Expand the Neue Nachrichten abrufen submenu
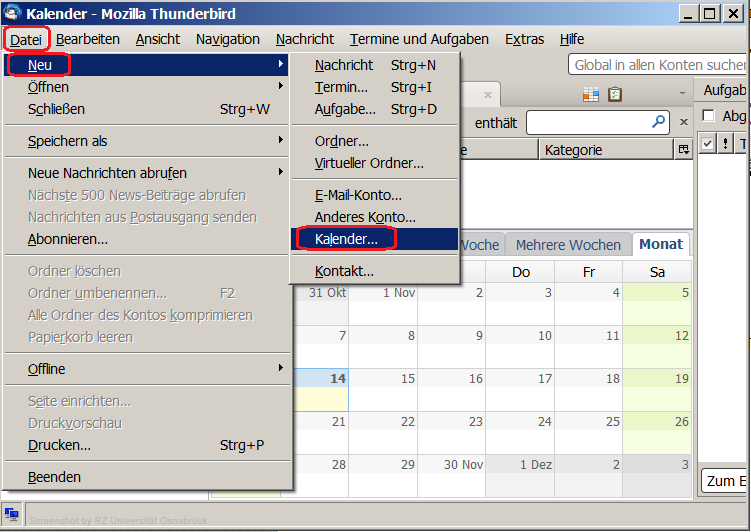 coord(147,173)
